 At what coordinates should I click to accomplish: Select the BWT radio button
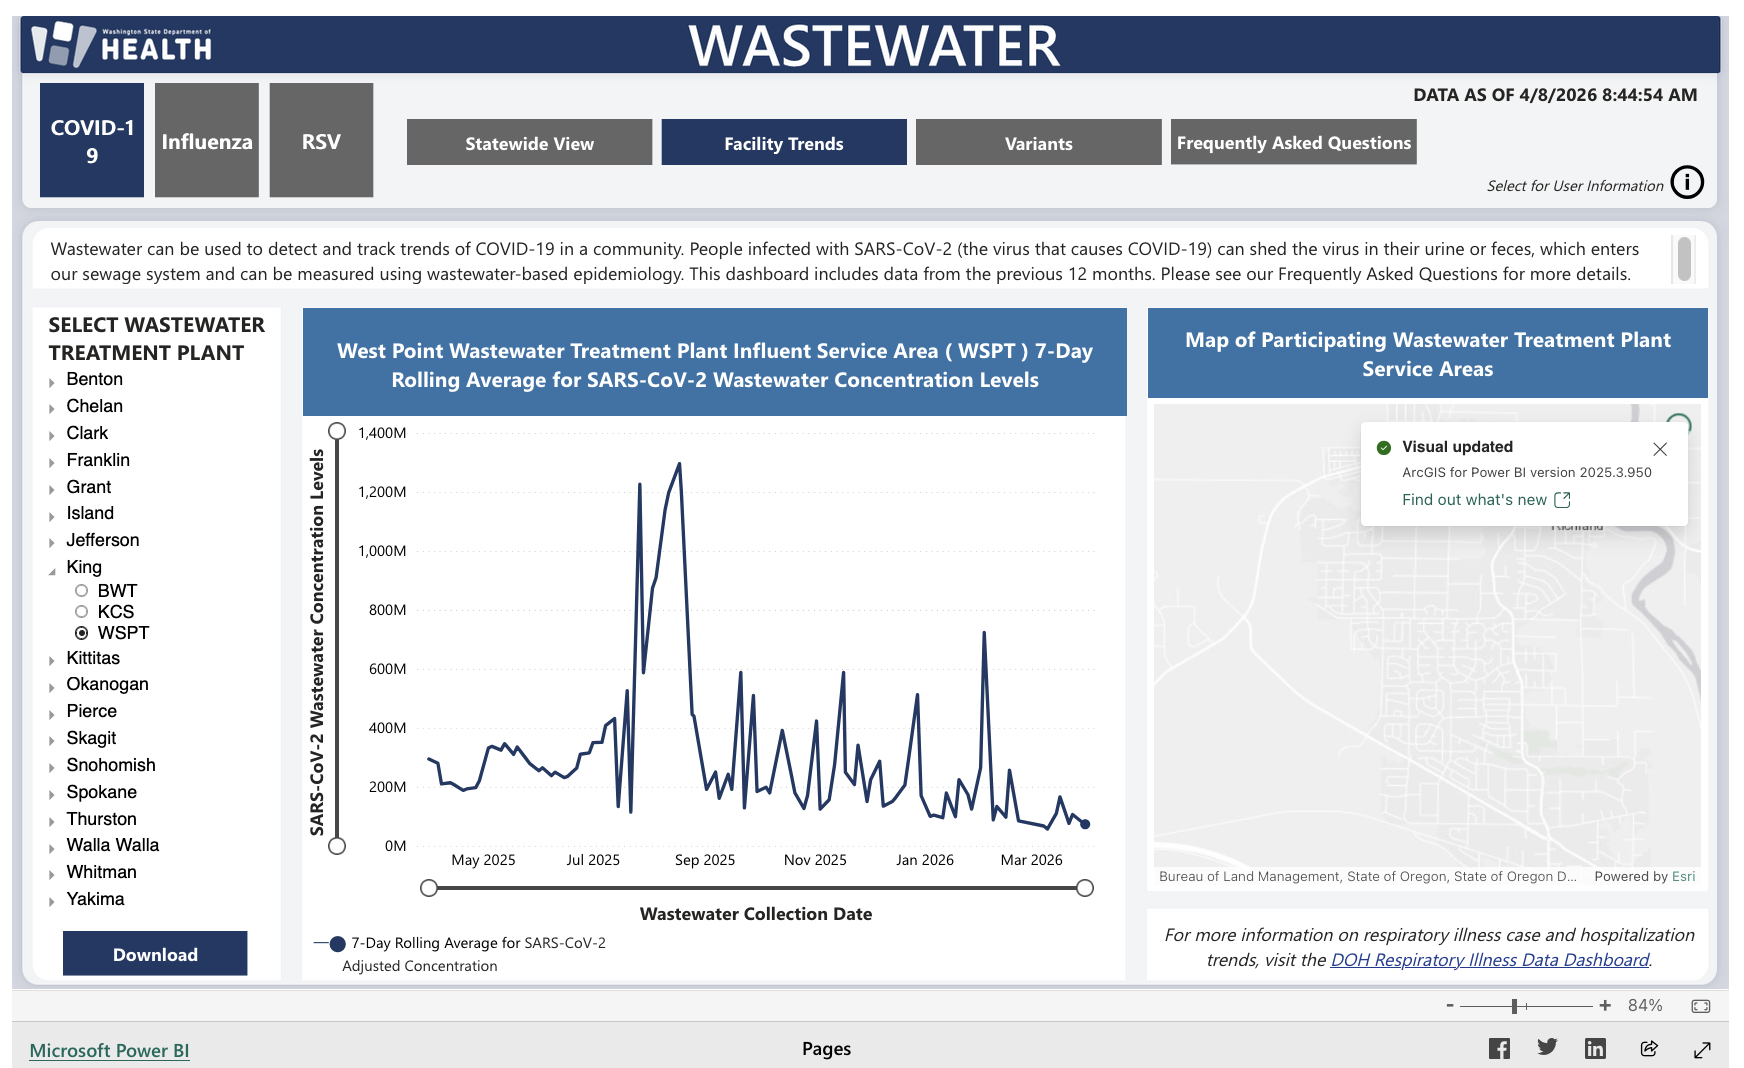(82, 591)
